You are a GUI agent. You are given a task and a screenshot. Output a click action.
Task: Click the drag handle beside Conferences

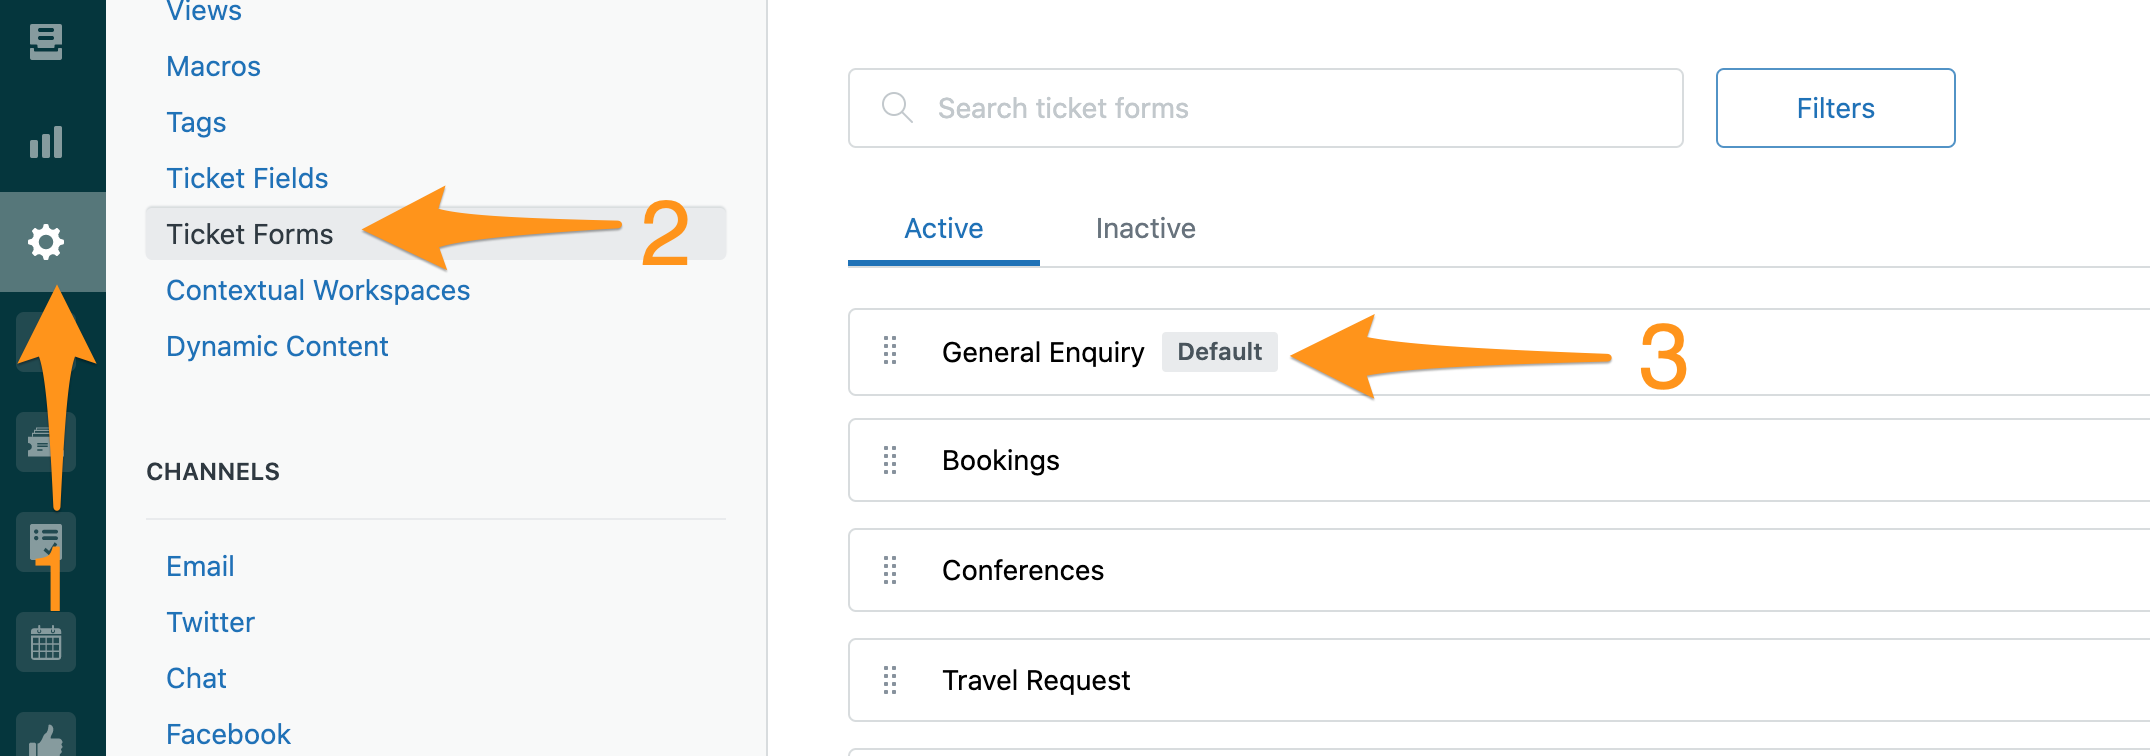(890, 570)
